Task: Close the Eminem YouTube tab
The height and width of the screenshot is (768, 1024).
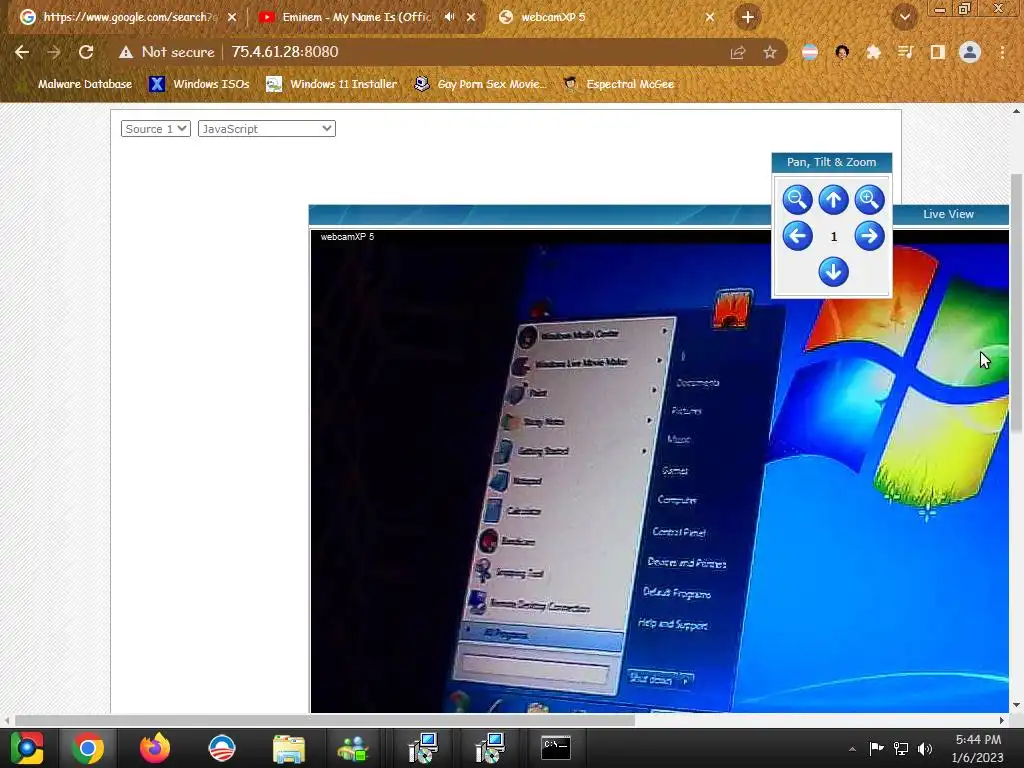Action: click(x=471, y=17)
